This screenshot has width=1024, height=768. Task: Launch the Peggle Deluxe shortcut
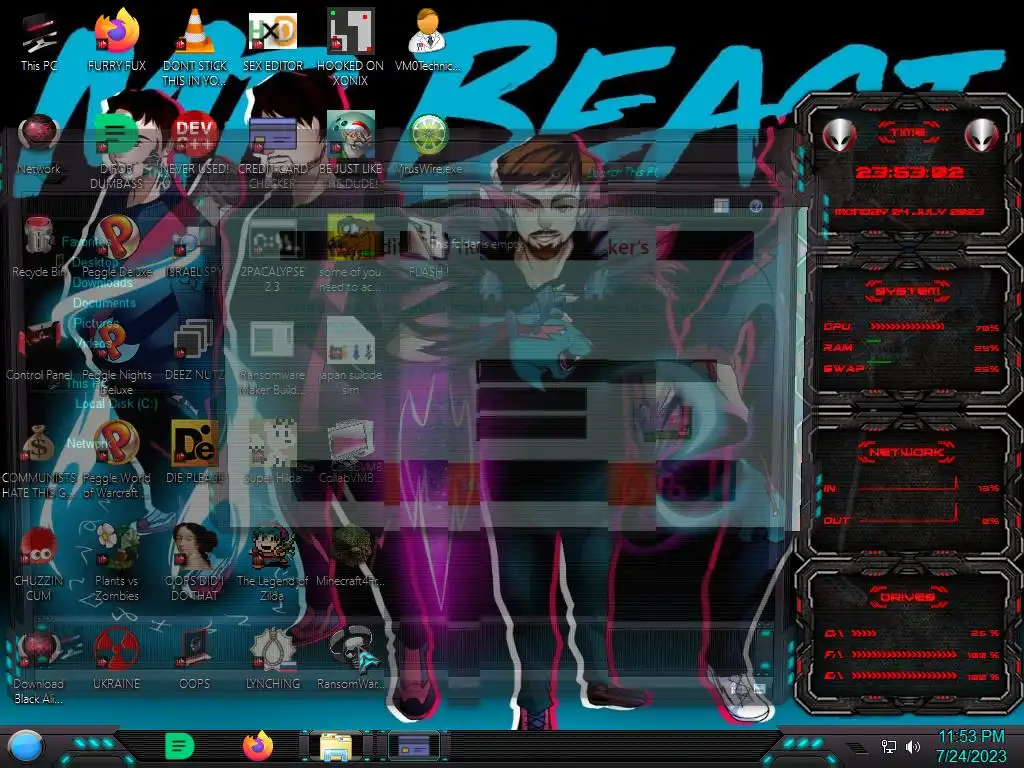click(x=116, y=247)
